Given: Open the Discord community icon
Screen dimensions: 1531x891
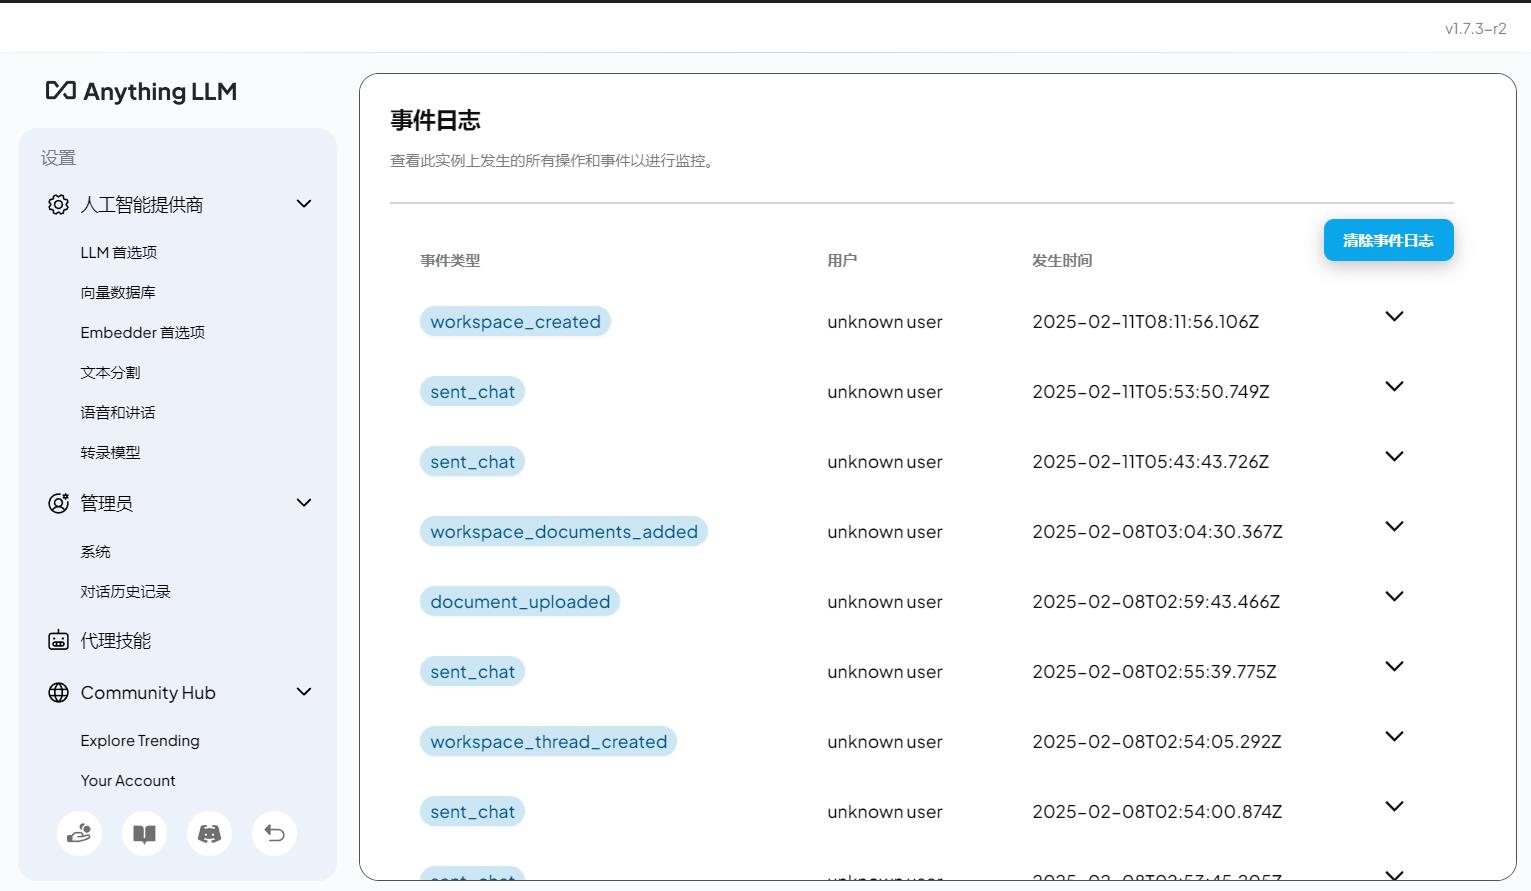Looking at the screenshot, I should click(x=209, y=833).
